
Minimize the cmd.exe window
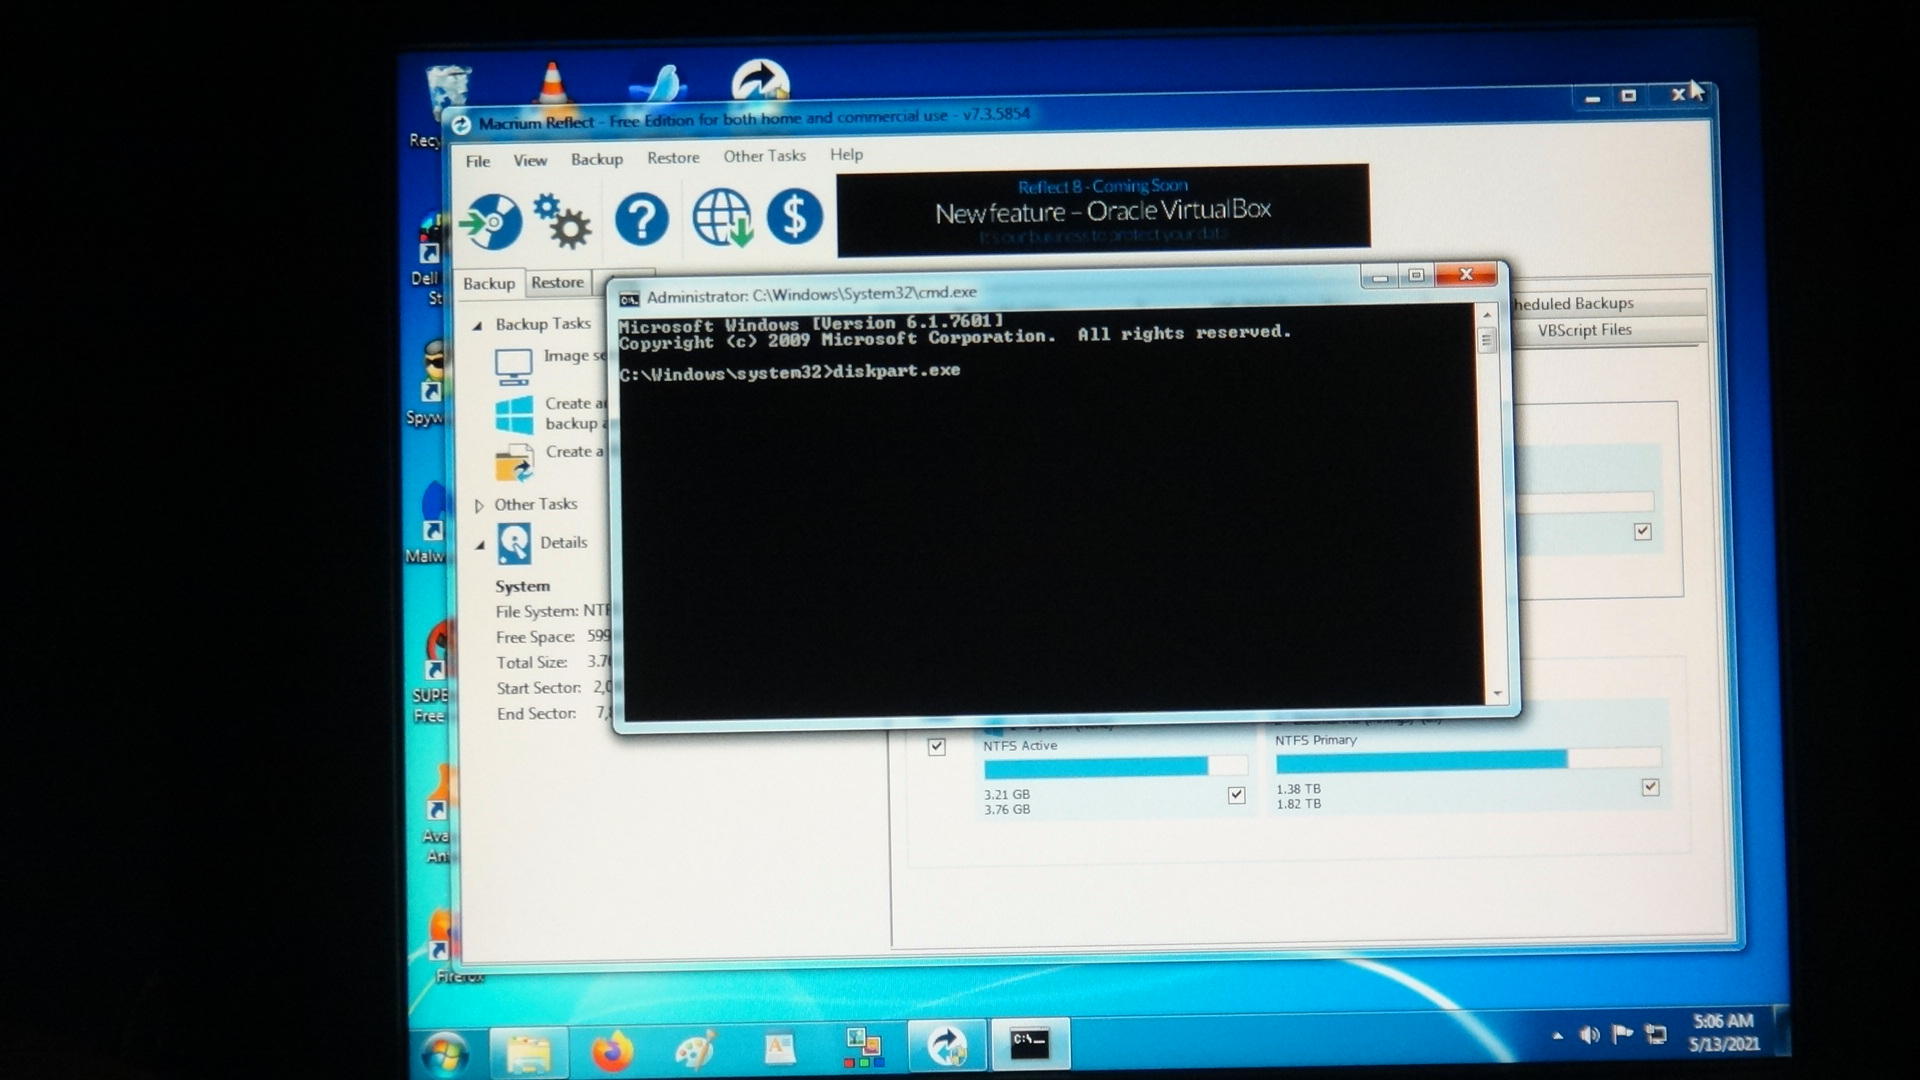pos(1380,277)
